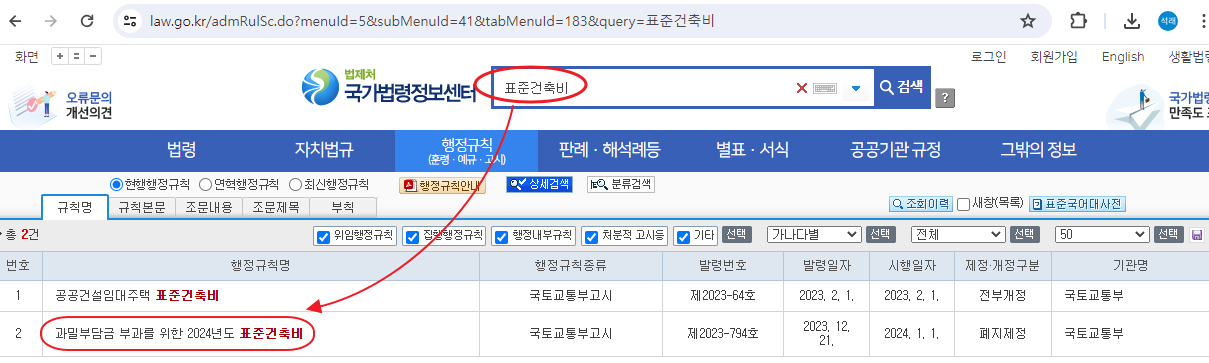
Task: Click 선택 button next to 가나다별 dropdown
Action: click(x=880, y=235)
